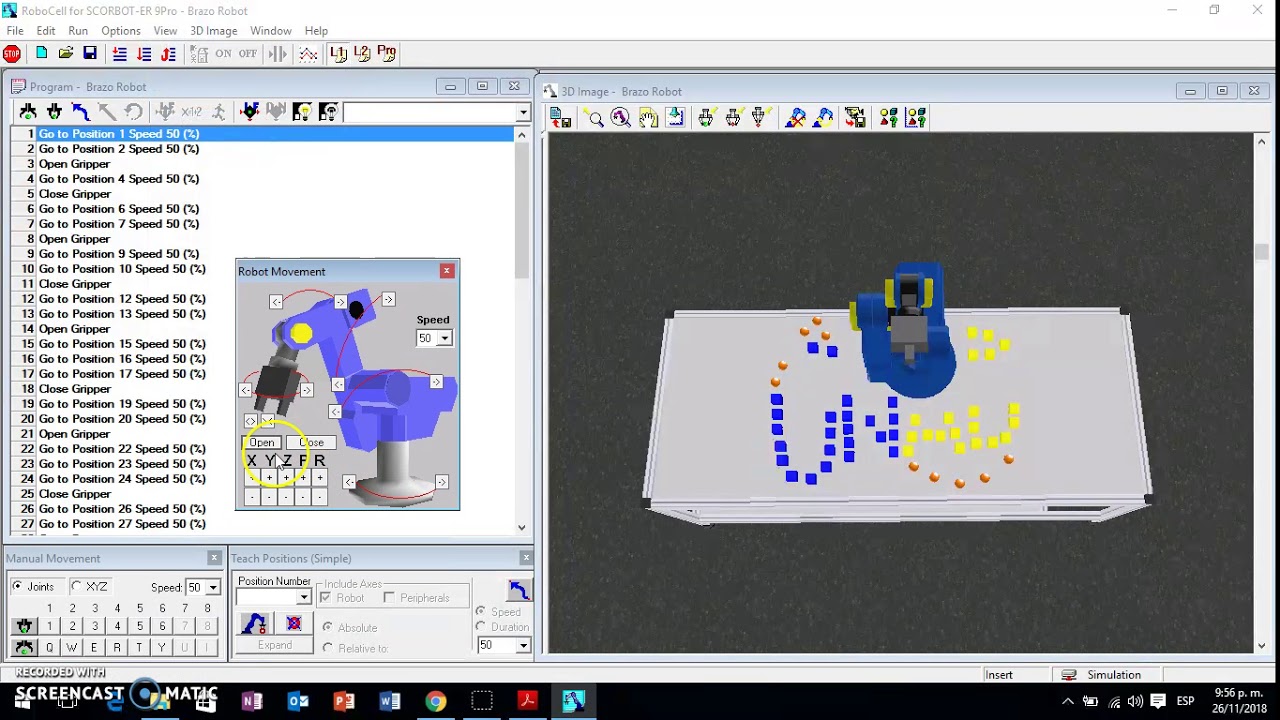1280x720 pixels.
Task: Open the 3D Image menu
Action: 214,31
